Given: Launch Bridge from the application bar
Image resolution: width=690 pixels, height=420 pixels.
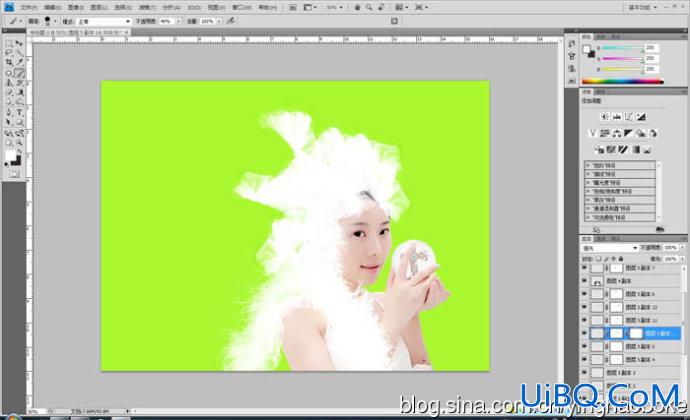Looking at the screenshot, I should coord(293,7).
